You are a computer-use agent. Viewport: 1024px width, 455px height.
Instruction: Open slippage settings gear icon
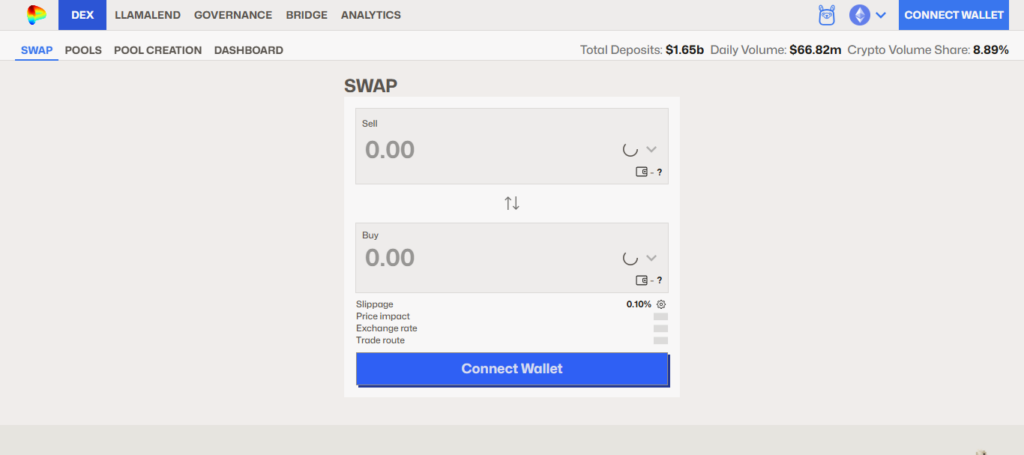(661, 304)
